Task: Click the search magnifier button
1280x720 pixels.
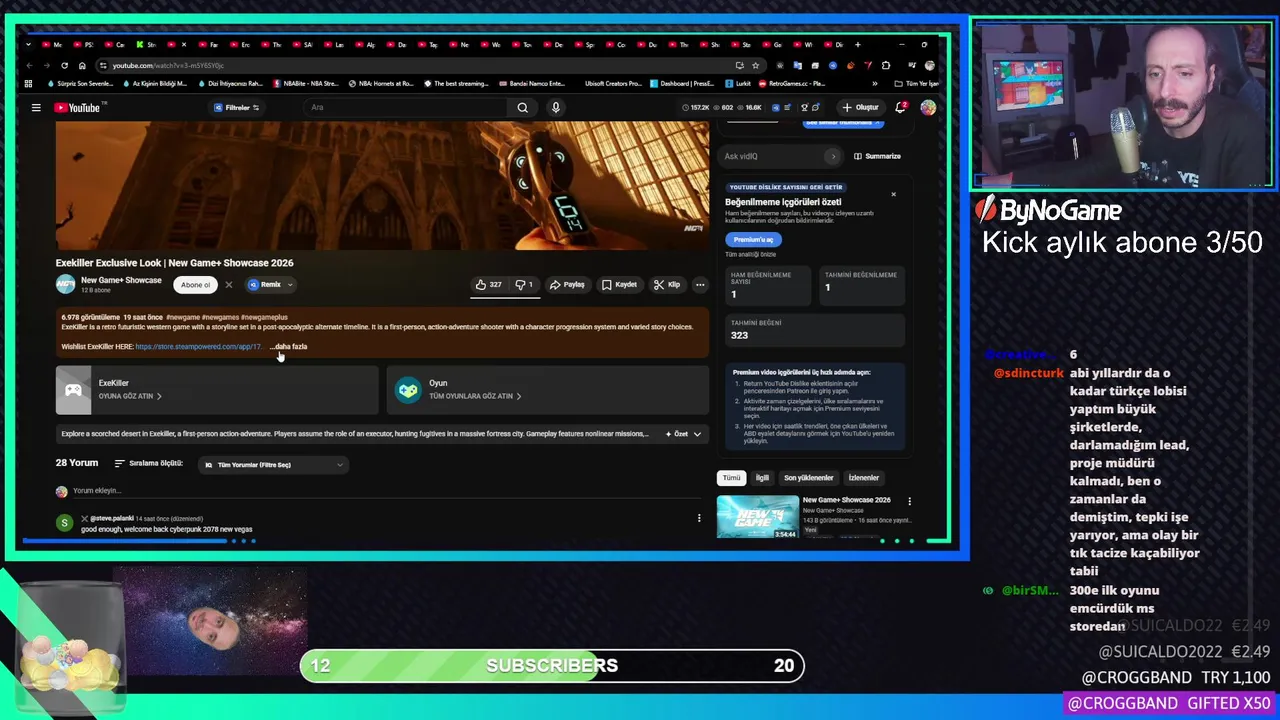Action: coord(522,107)
